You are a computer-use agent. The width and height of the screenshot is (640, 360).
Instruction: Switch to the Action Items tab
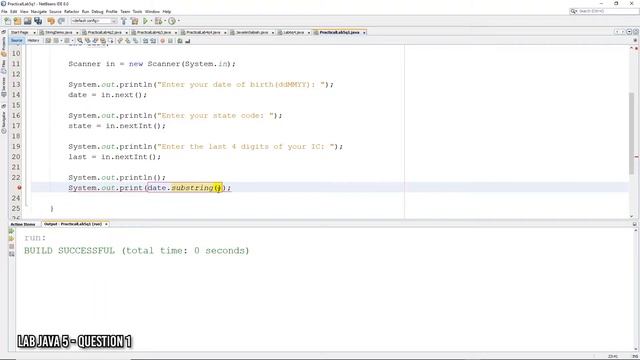23,224
